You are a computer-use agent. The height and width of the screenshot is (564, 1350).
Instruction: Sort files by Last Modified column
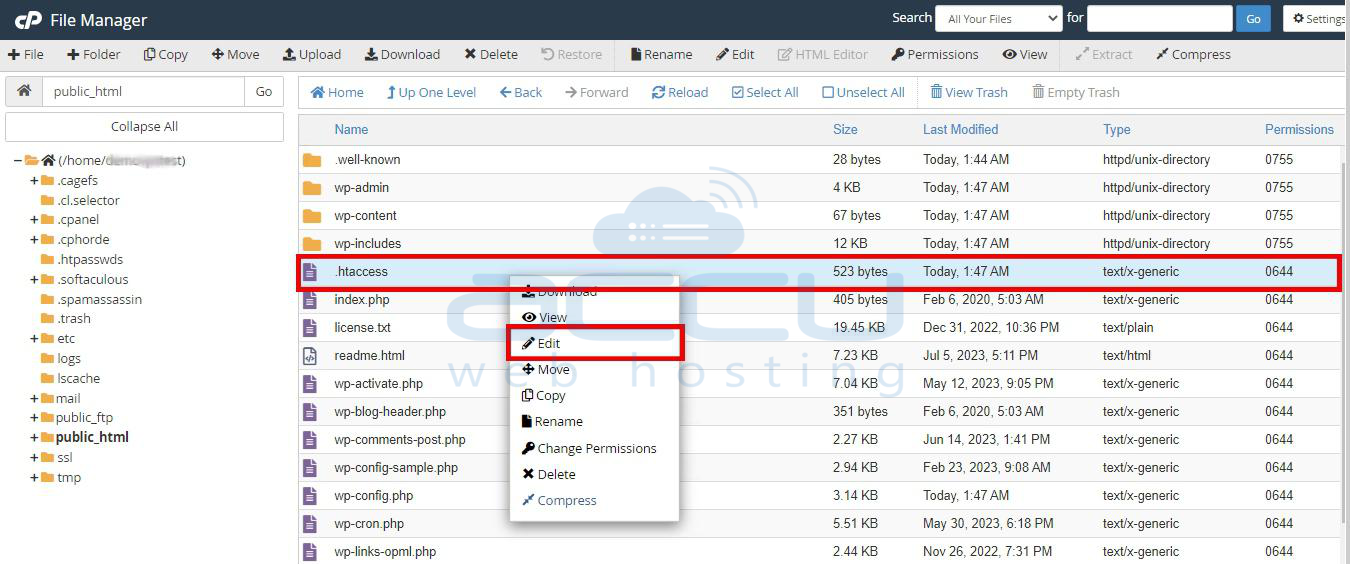[x=960, y=129]
